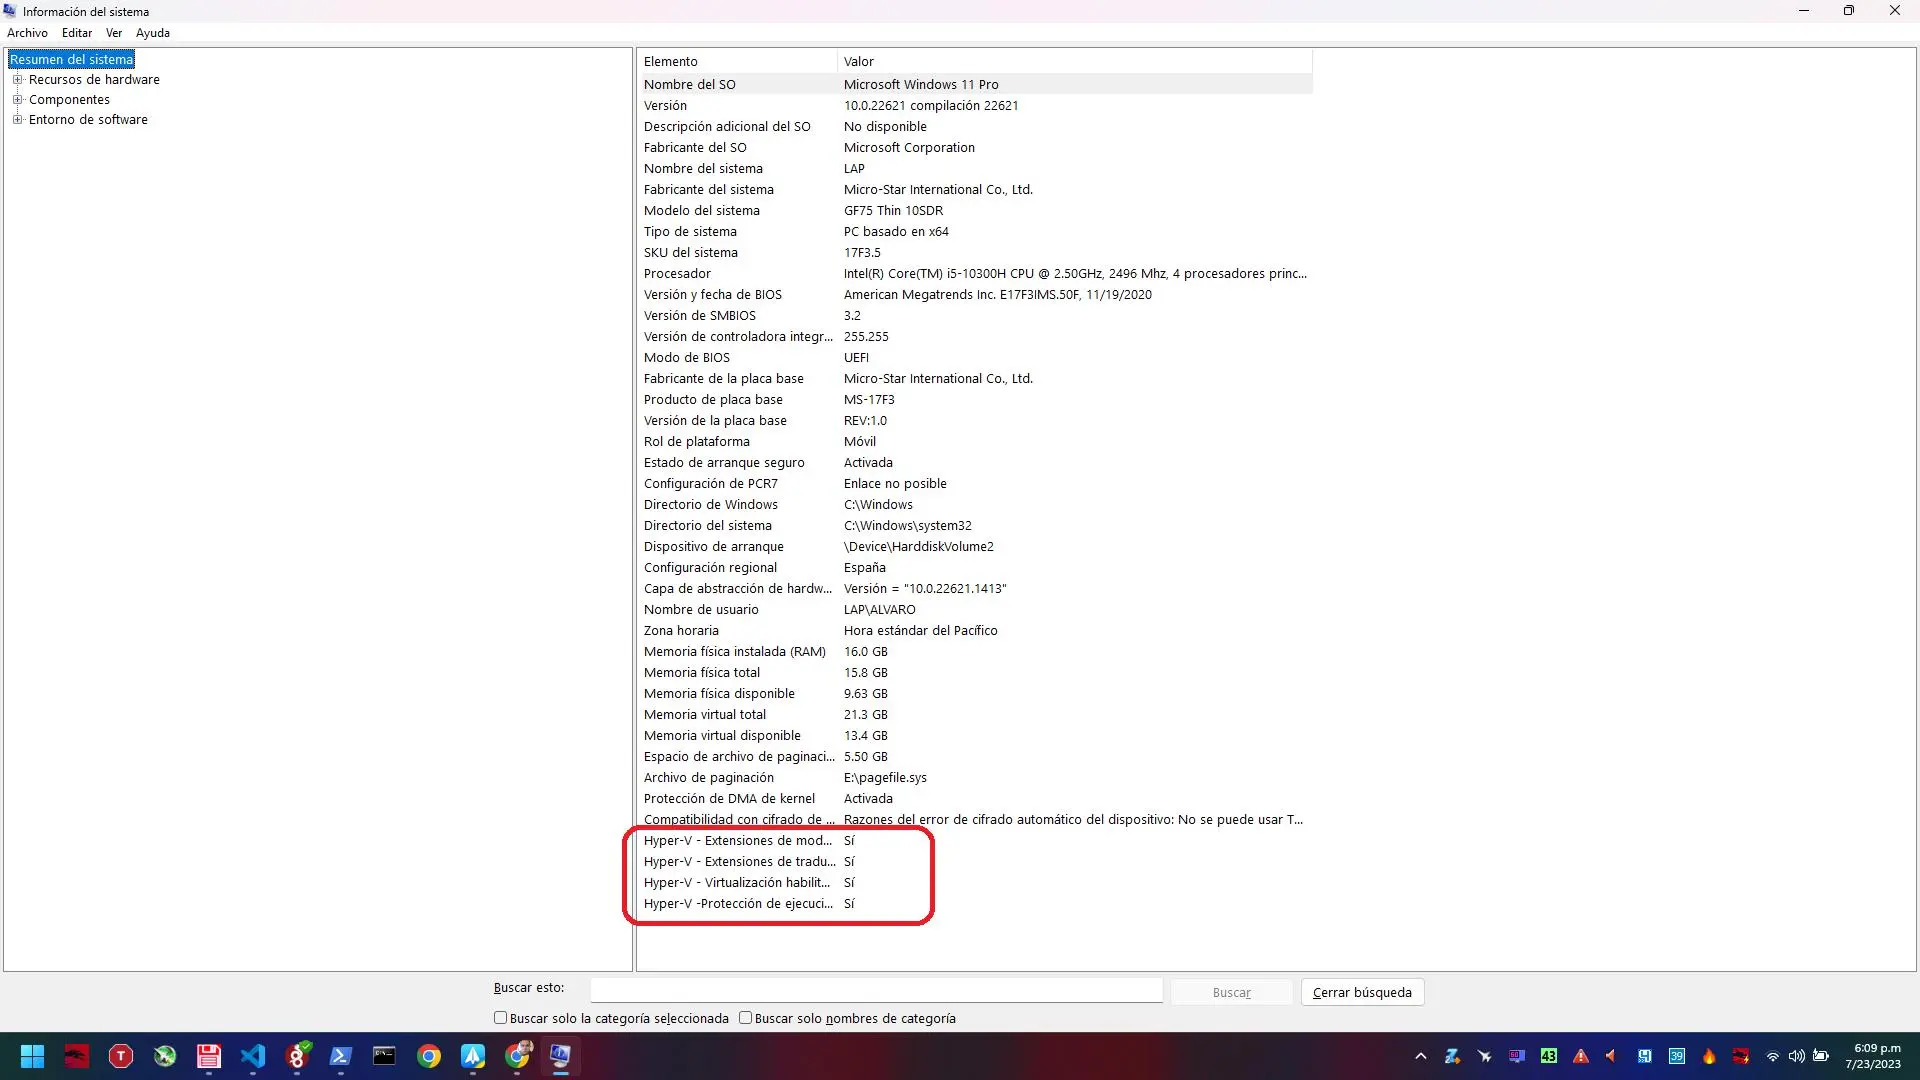Click the System Information title bar icon
The height and width of the screenshot is (1080, 1920).
click(x=10, y=11)
